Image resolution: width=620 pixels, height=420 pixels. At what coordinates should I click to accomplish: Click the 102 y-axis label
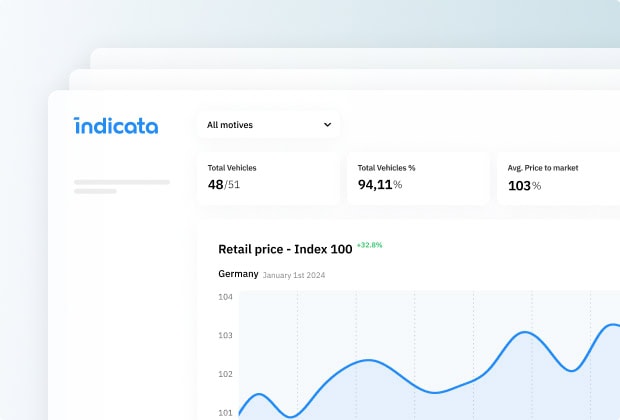click(x=225, y=374)
